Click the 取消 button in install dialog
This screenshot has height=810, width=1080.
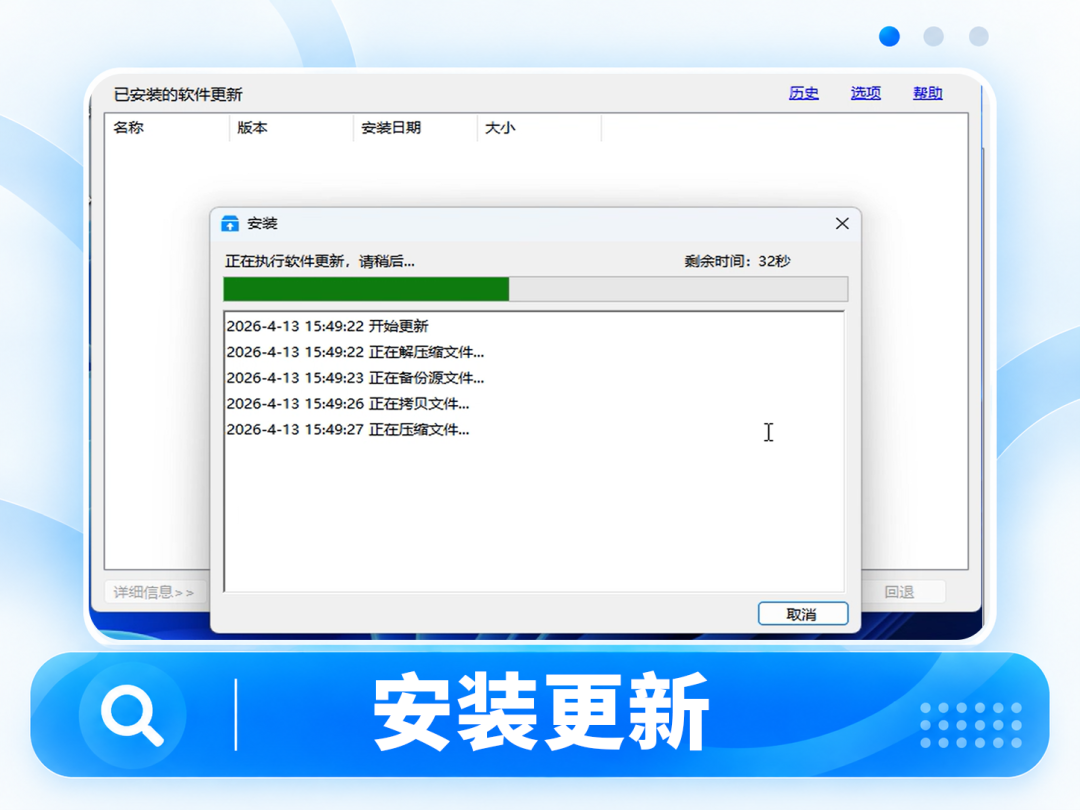802,614
